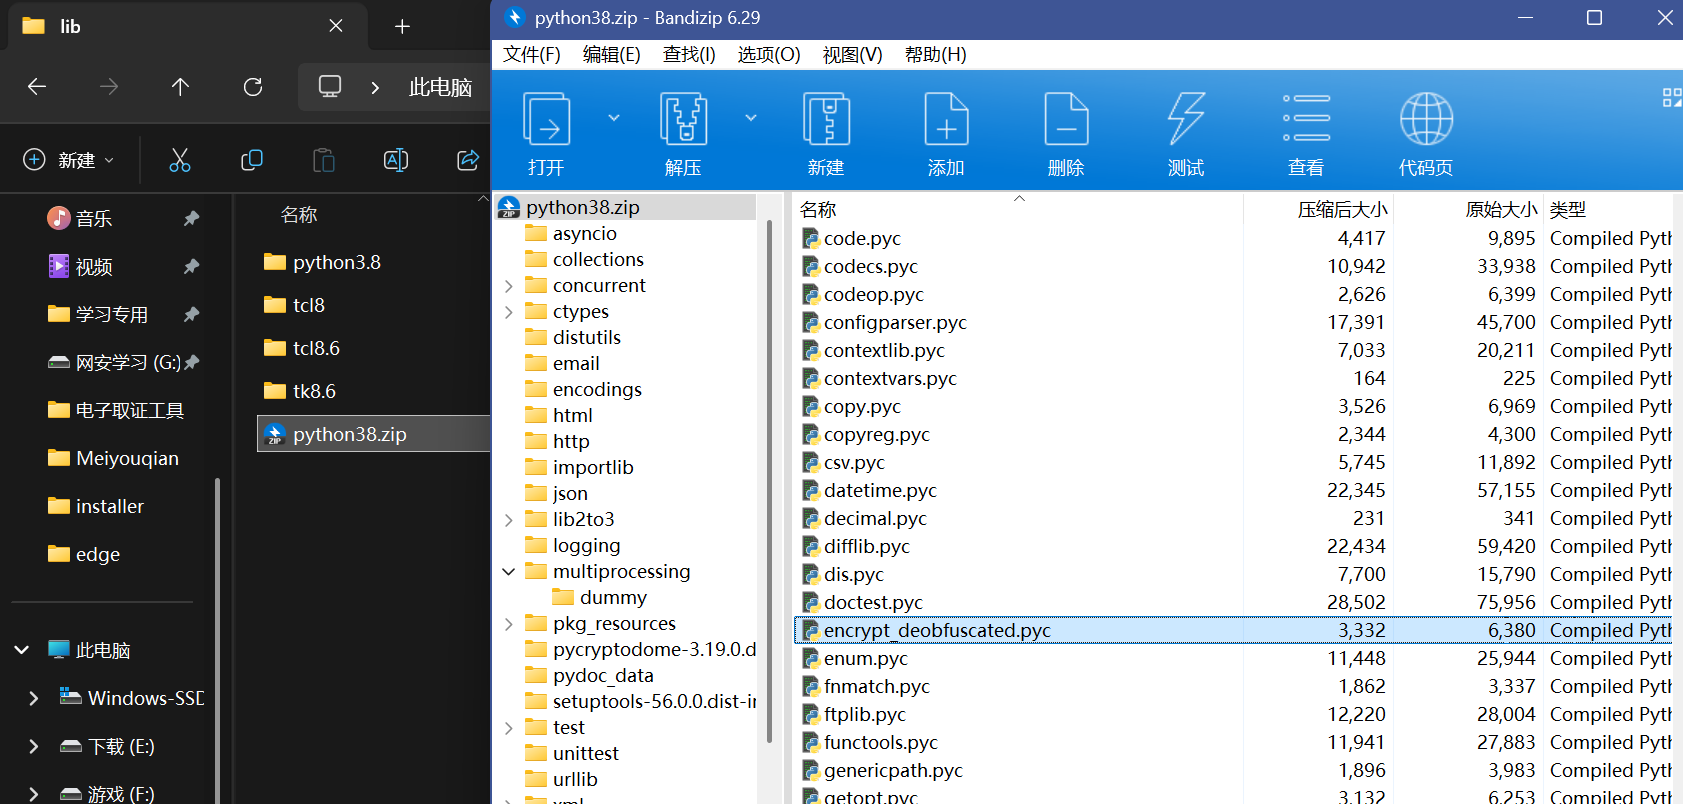
Task: Expand the Windows-SSD drive in sidebar
Action: point(34,698)
